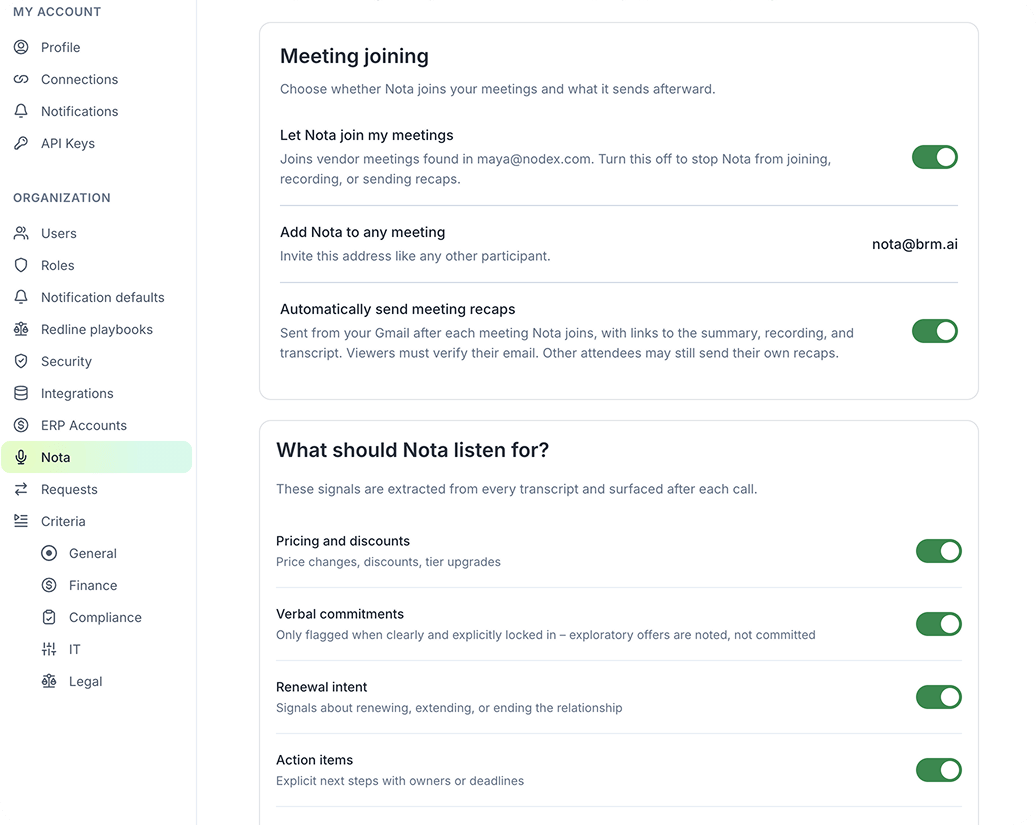Select the Finance criteria label
The height and width of the screenshot is (825, 1036).
(93, 585)
